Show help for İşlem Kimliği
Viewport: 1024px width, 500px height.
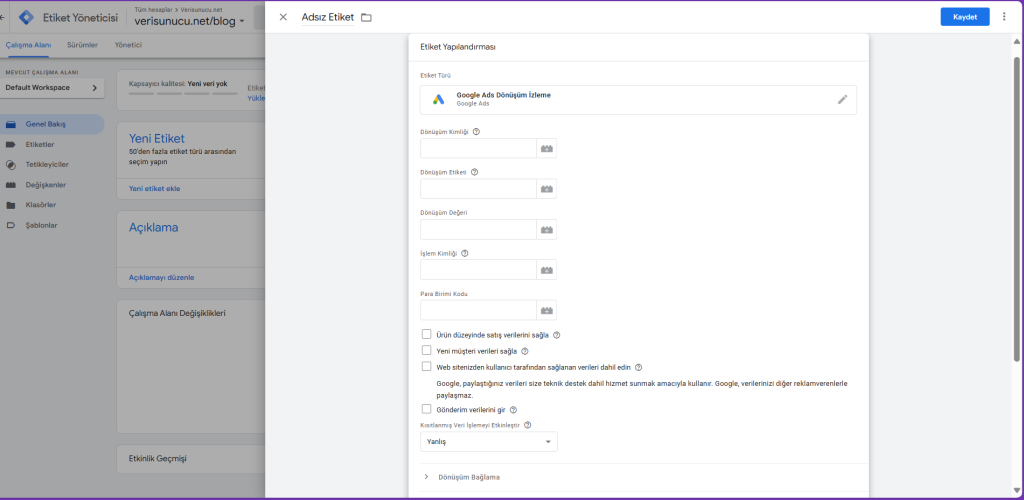pyautogui.click(x=465, y=253)
